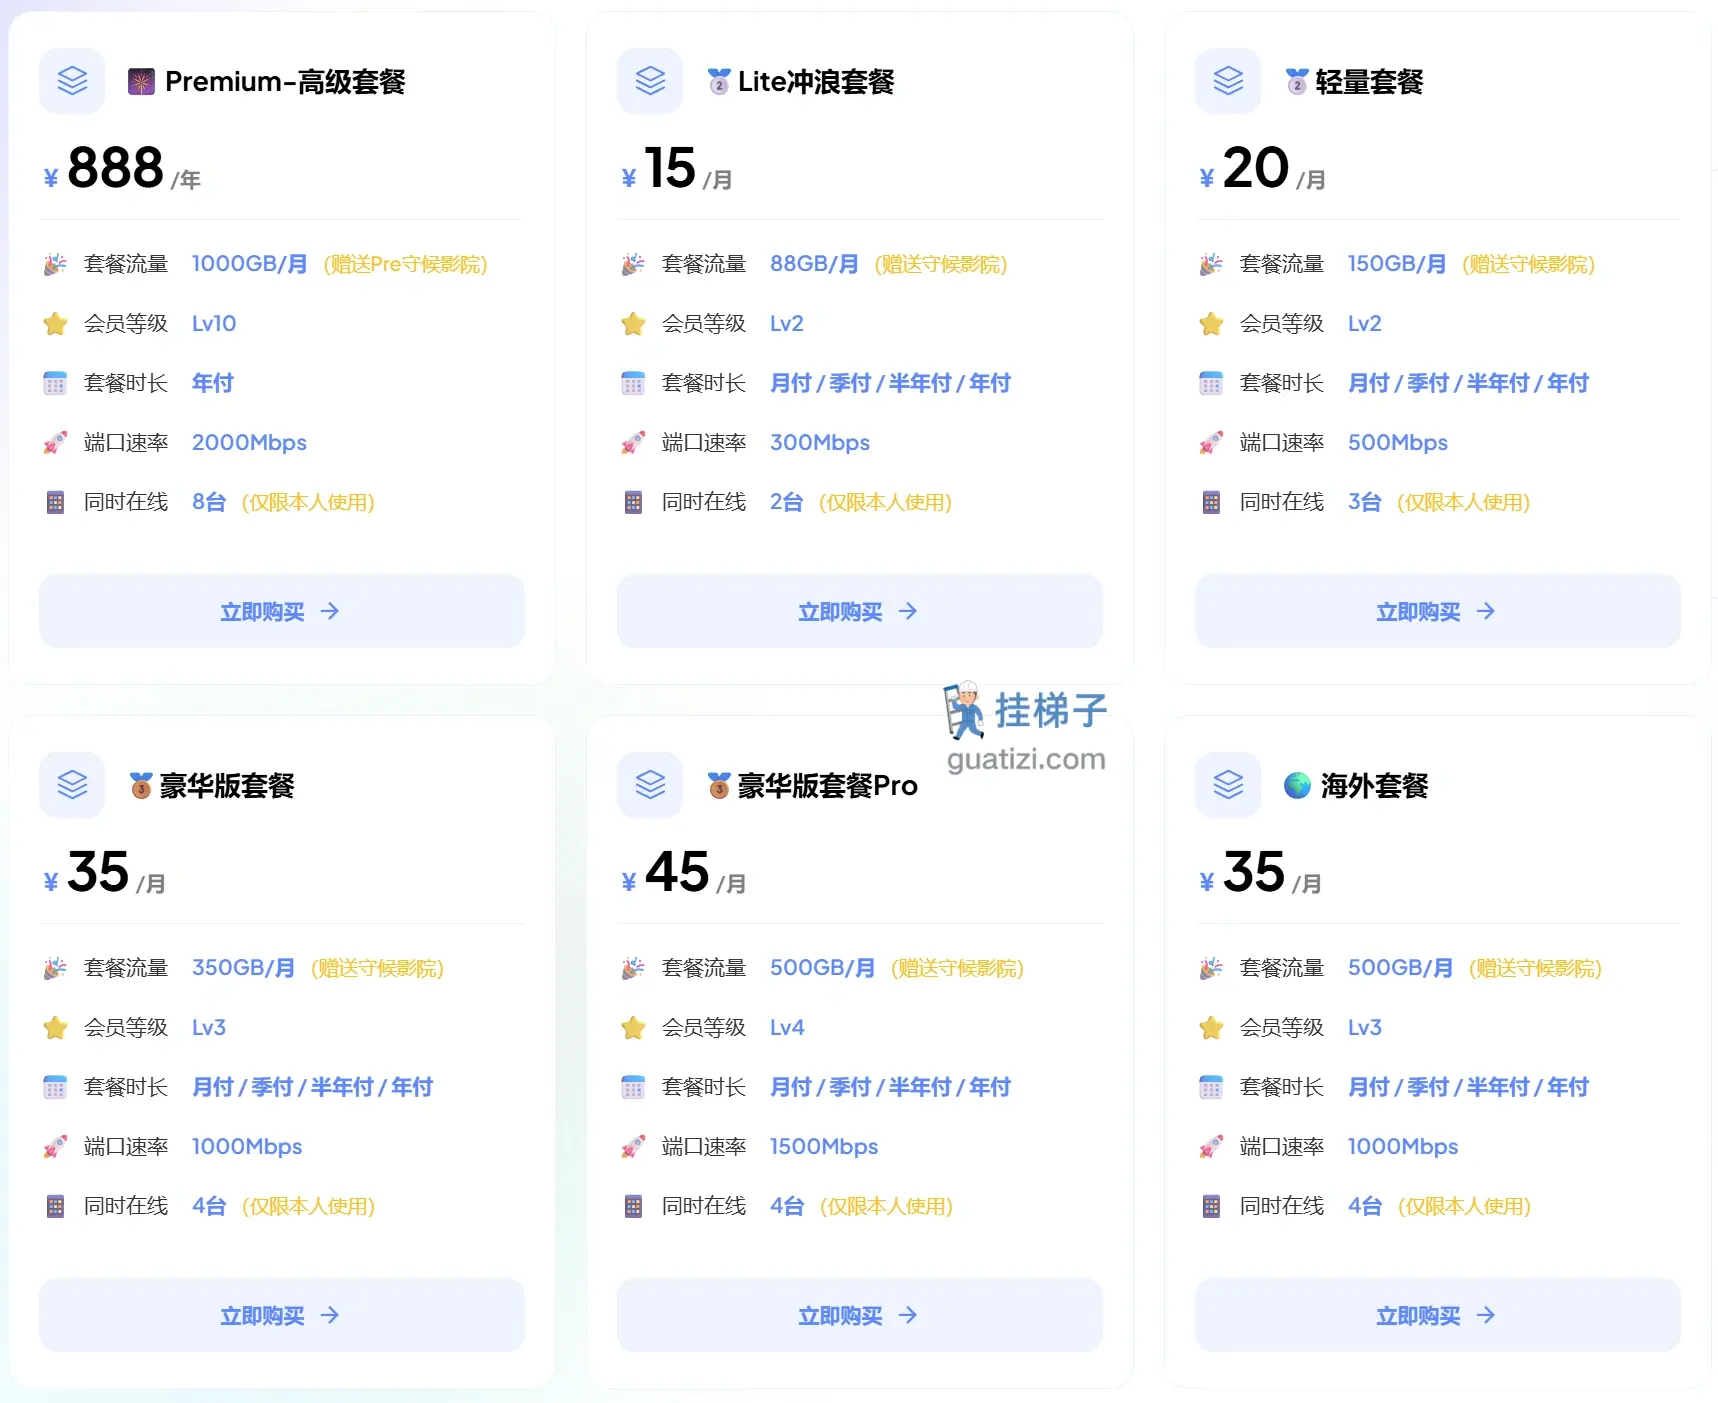Click the star icon for 会员等级 on Premium card
Viewport: 1718px width, 1403px height.
click(x=55, y=323)
